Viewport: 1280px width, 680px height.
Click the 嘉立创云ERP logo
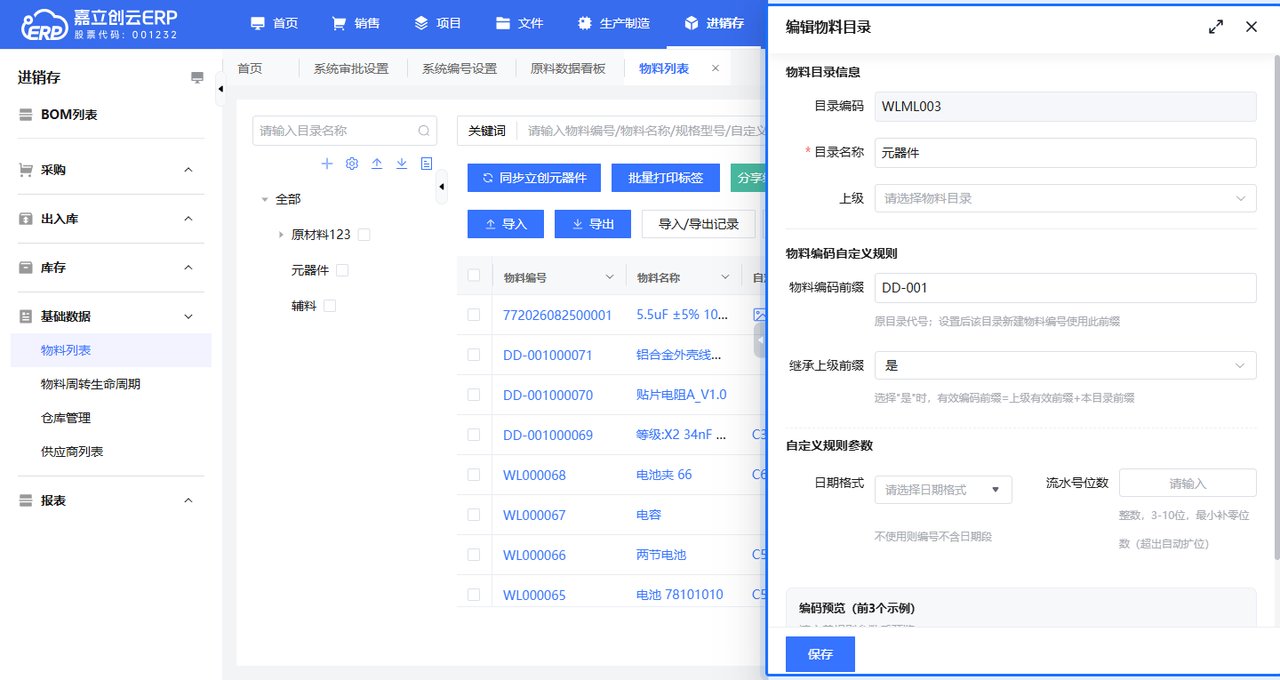coord(100,24)
